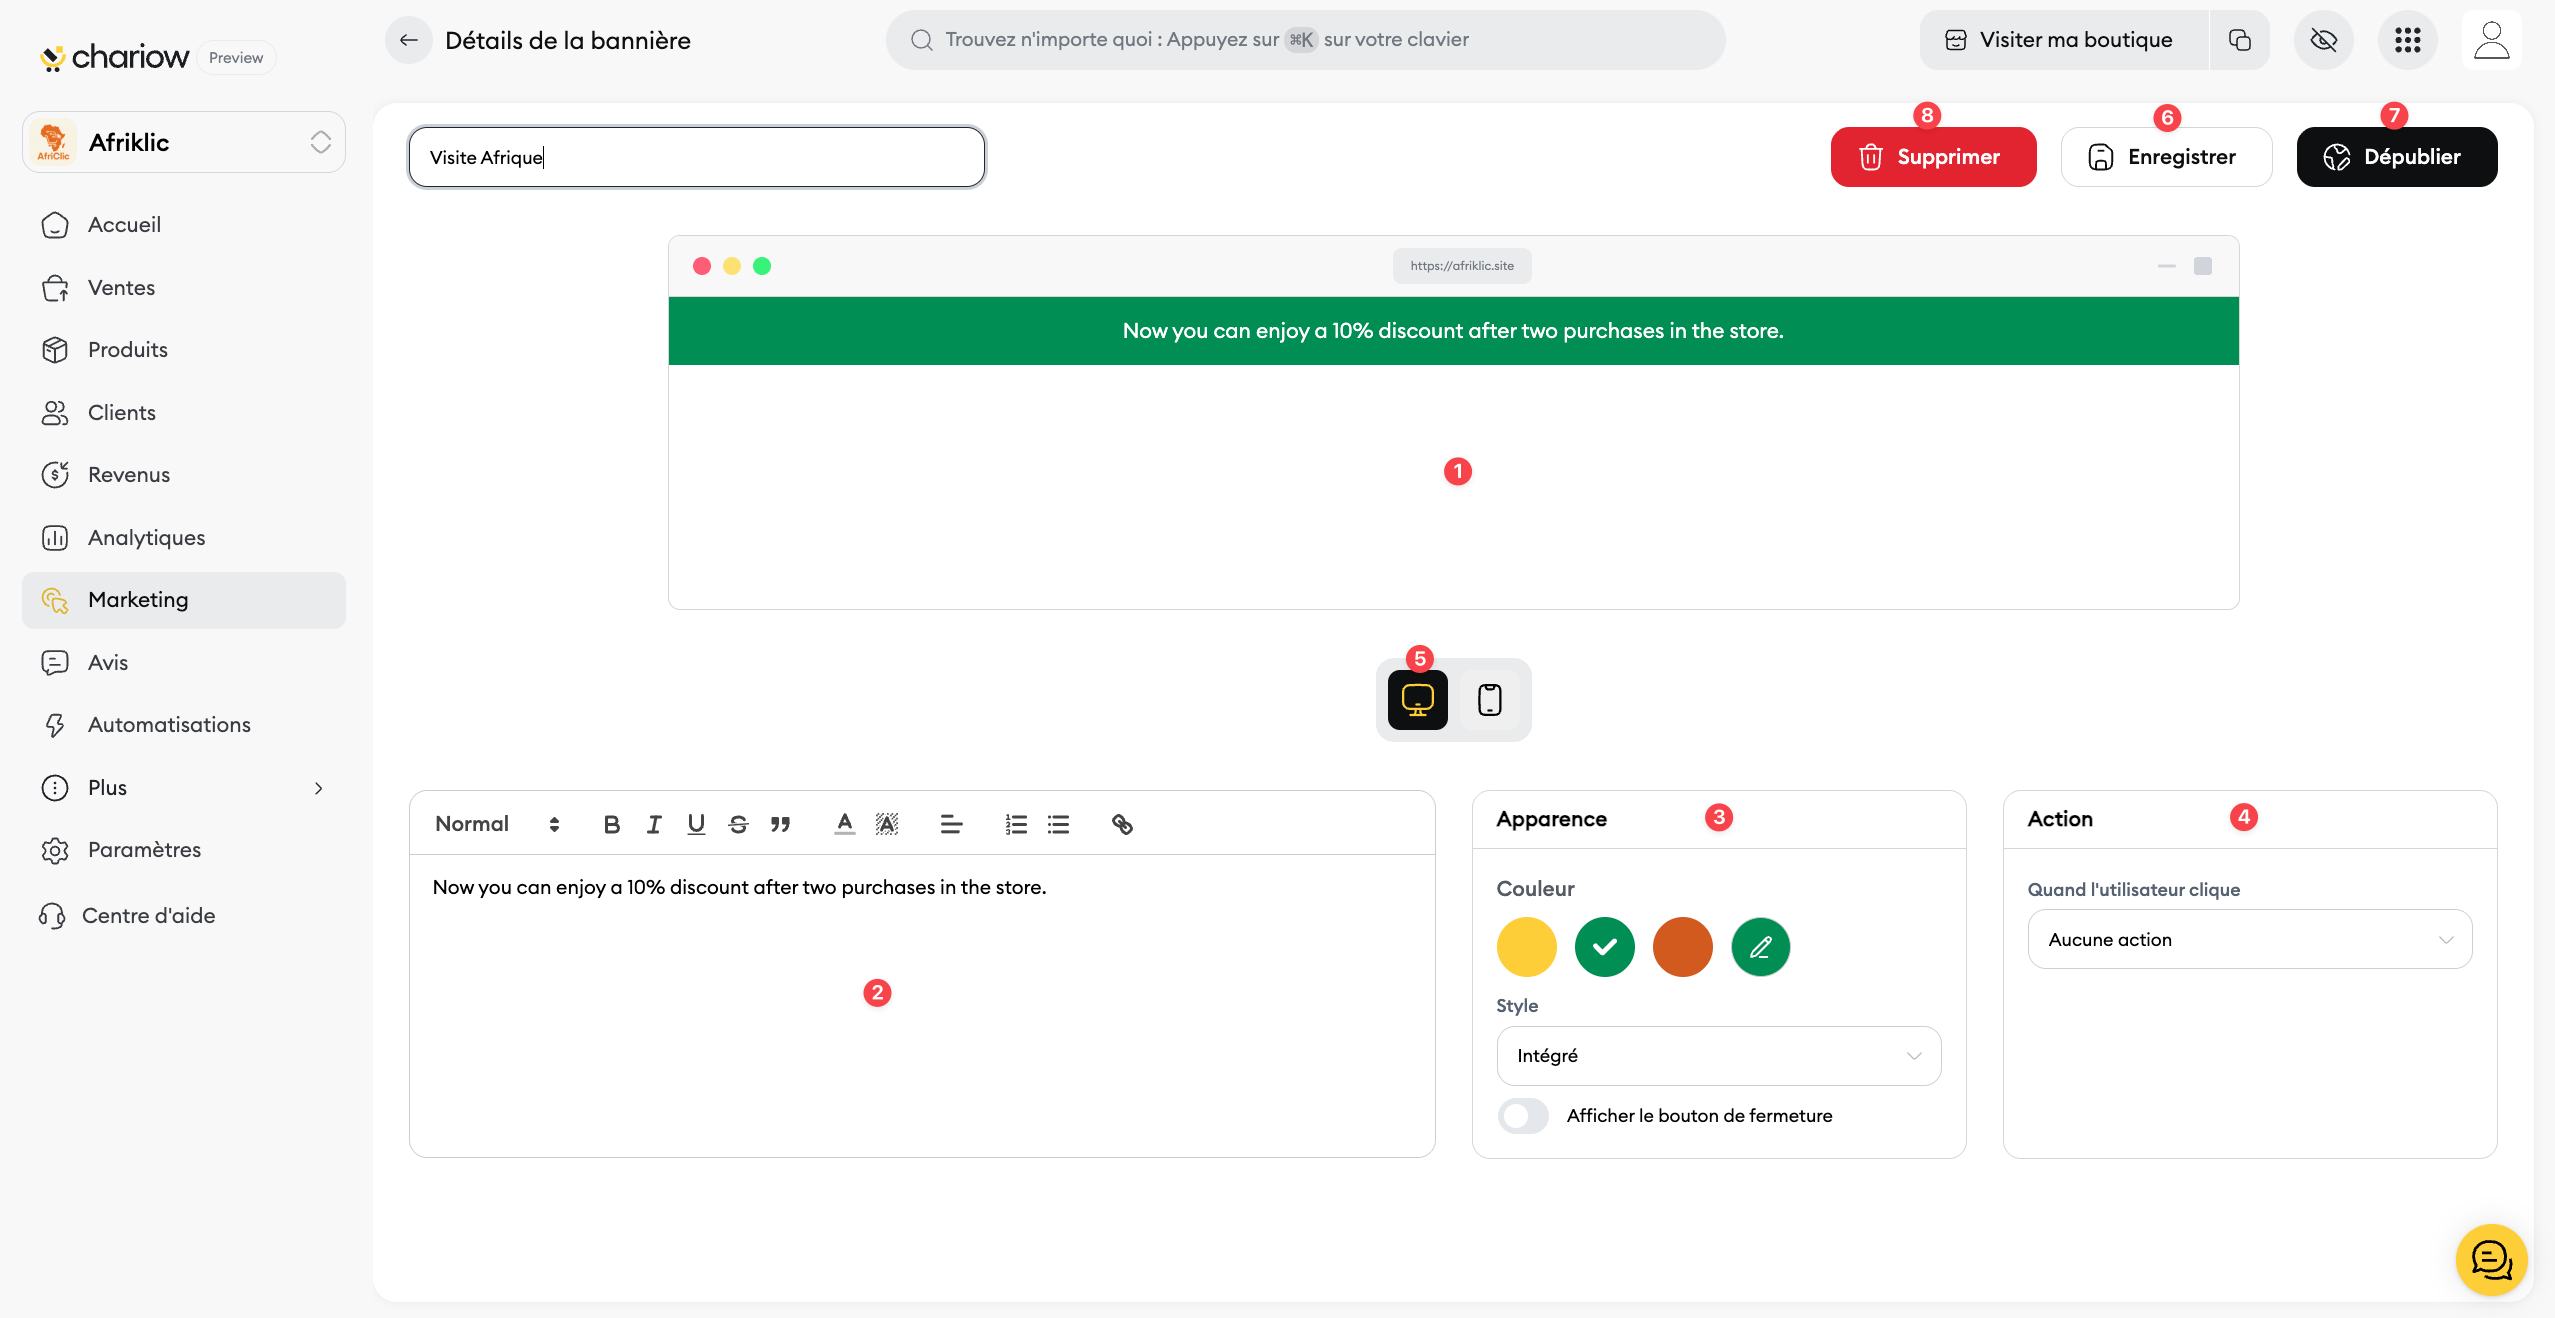Click the chat support bubble icon
The height and width of the screenshot is (1318, 2555).
(x=2491, y=1259)
